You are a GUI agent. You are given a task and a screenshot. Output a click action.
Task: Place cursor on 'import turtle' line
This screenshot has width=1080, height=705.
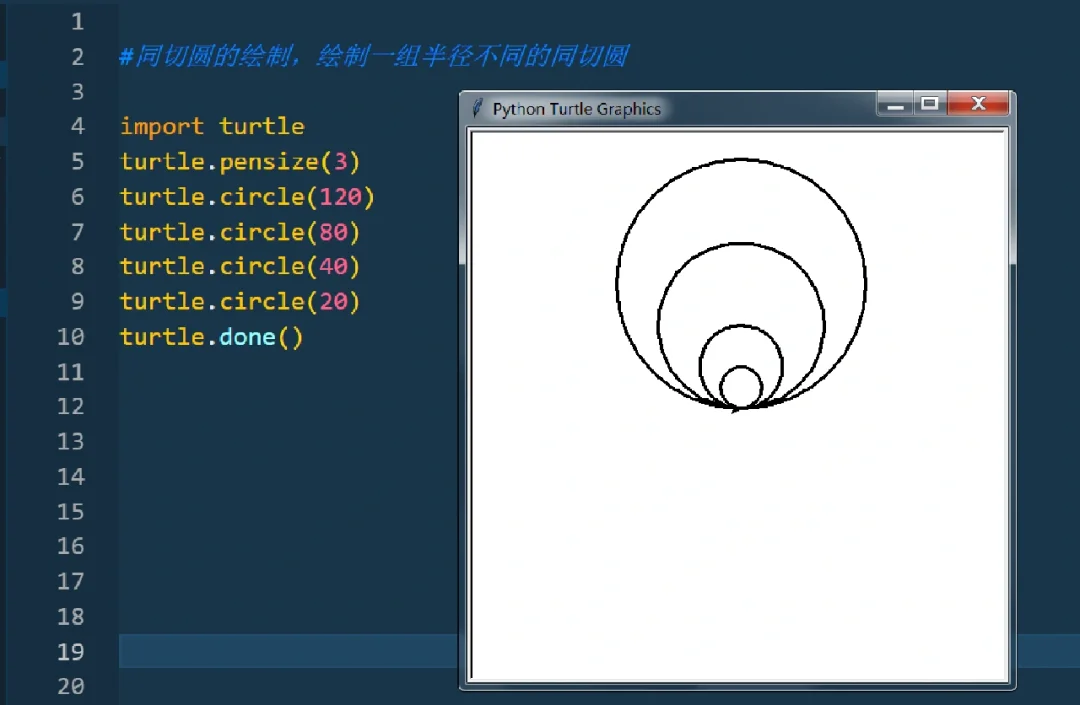212,126
